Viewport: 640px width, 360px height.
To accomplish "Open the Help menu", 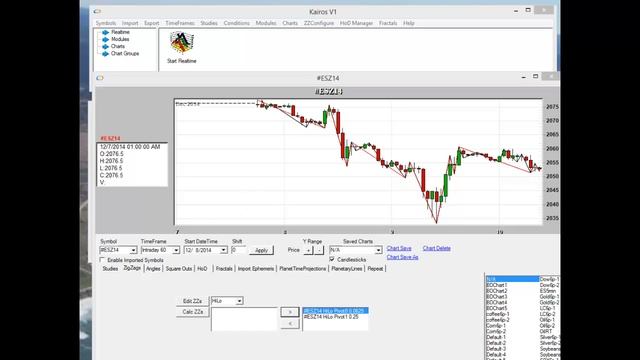I will point(409,23).
